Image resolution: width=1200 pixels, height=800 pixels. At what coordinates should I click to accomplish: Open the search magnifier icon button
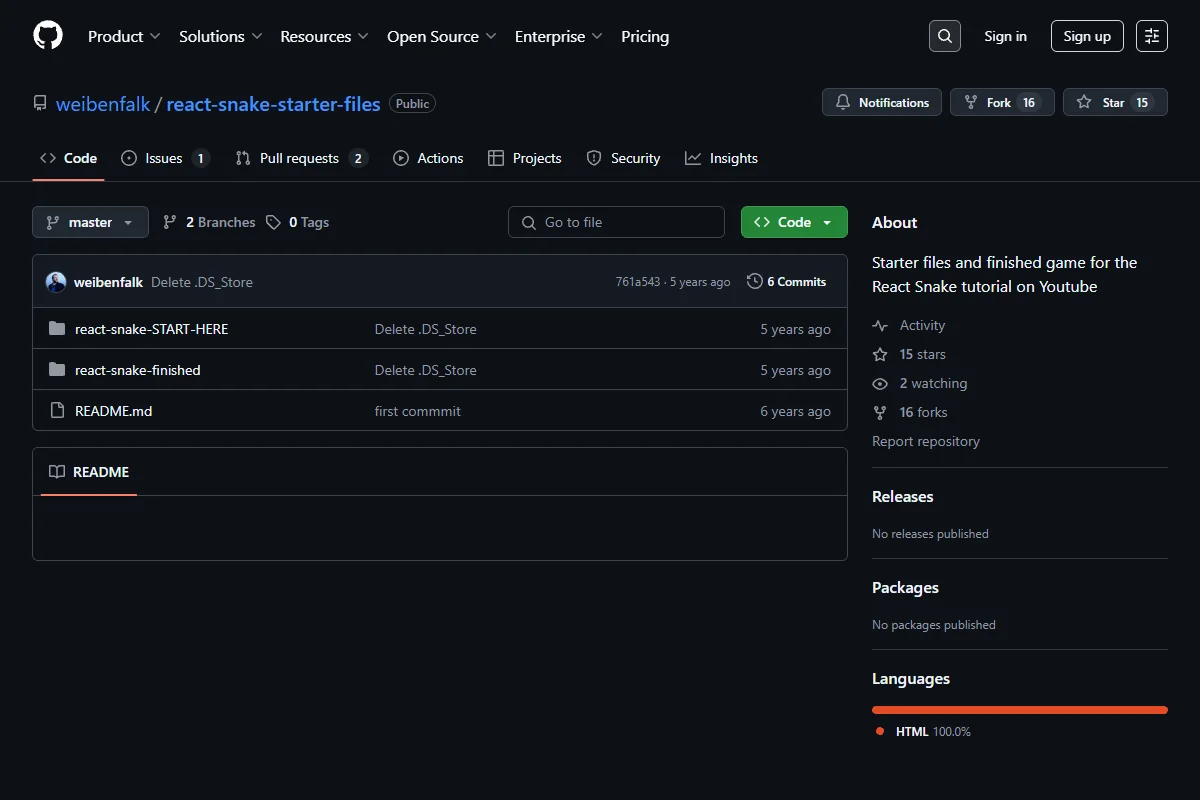(x=944, y=36)
